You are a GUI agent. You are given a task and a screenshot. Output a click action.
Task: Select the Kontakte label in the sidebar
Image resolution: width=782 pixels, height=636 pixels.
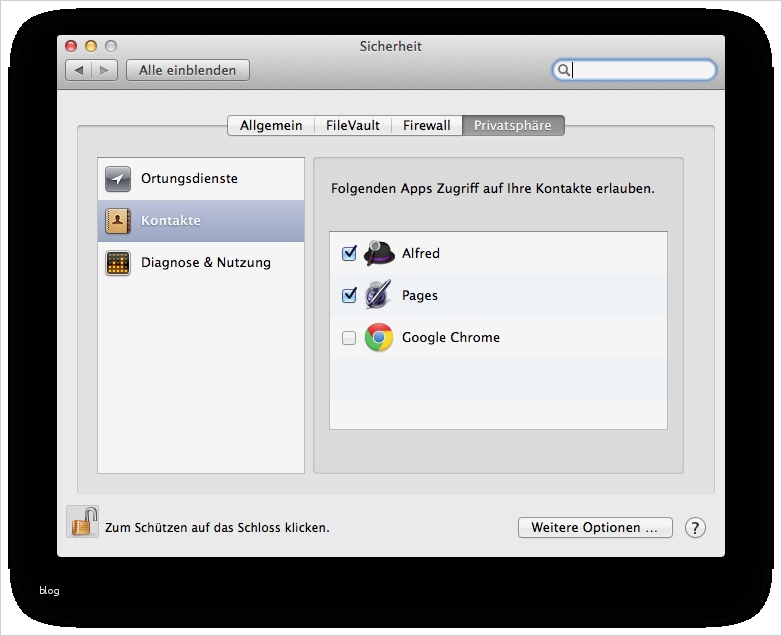171,220
